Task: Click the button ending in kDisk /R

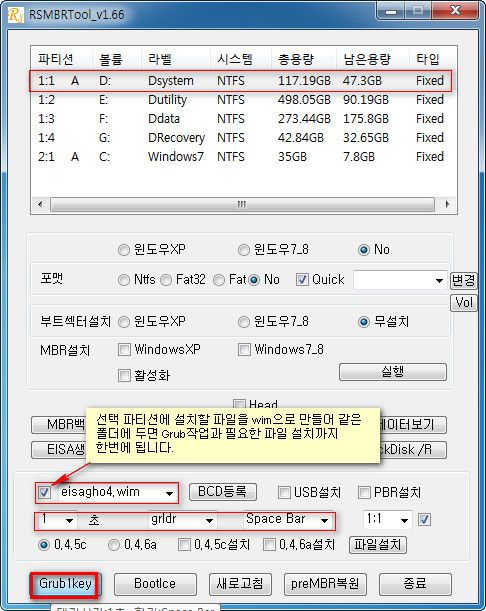Action: point(413,450)
